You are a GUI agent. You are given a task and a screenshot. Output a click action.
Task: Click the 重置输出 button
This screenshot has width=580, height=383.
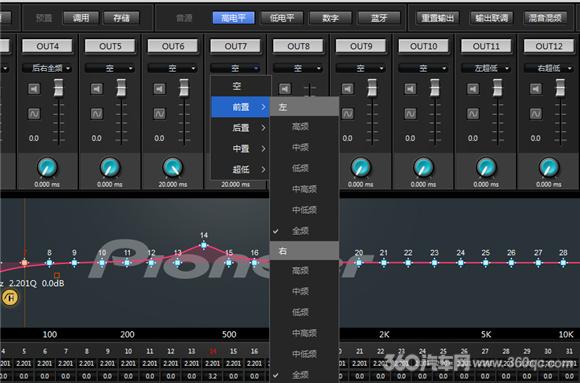[x=438, y=18]
